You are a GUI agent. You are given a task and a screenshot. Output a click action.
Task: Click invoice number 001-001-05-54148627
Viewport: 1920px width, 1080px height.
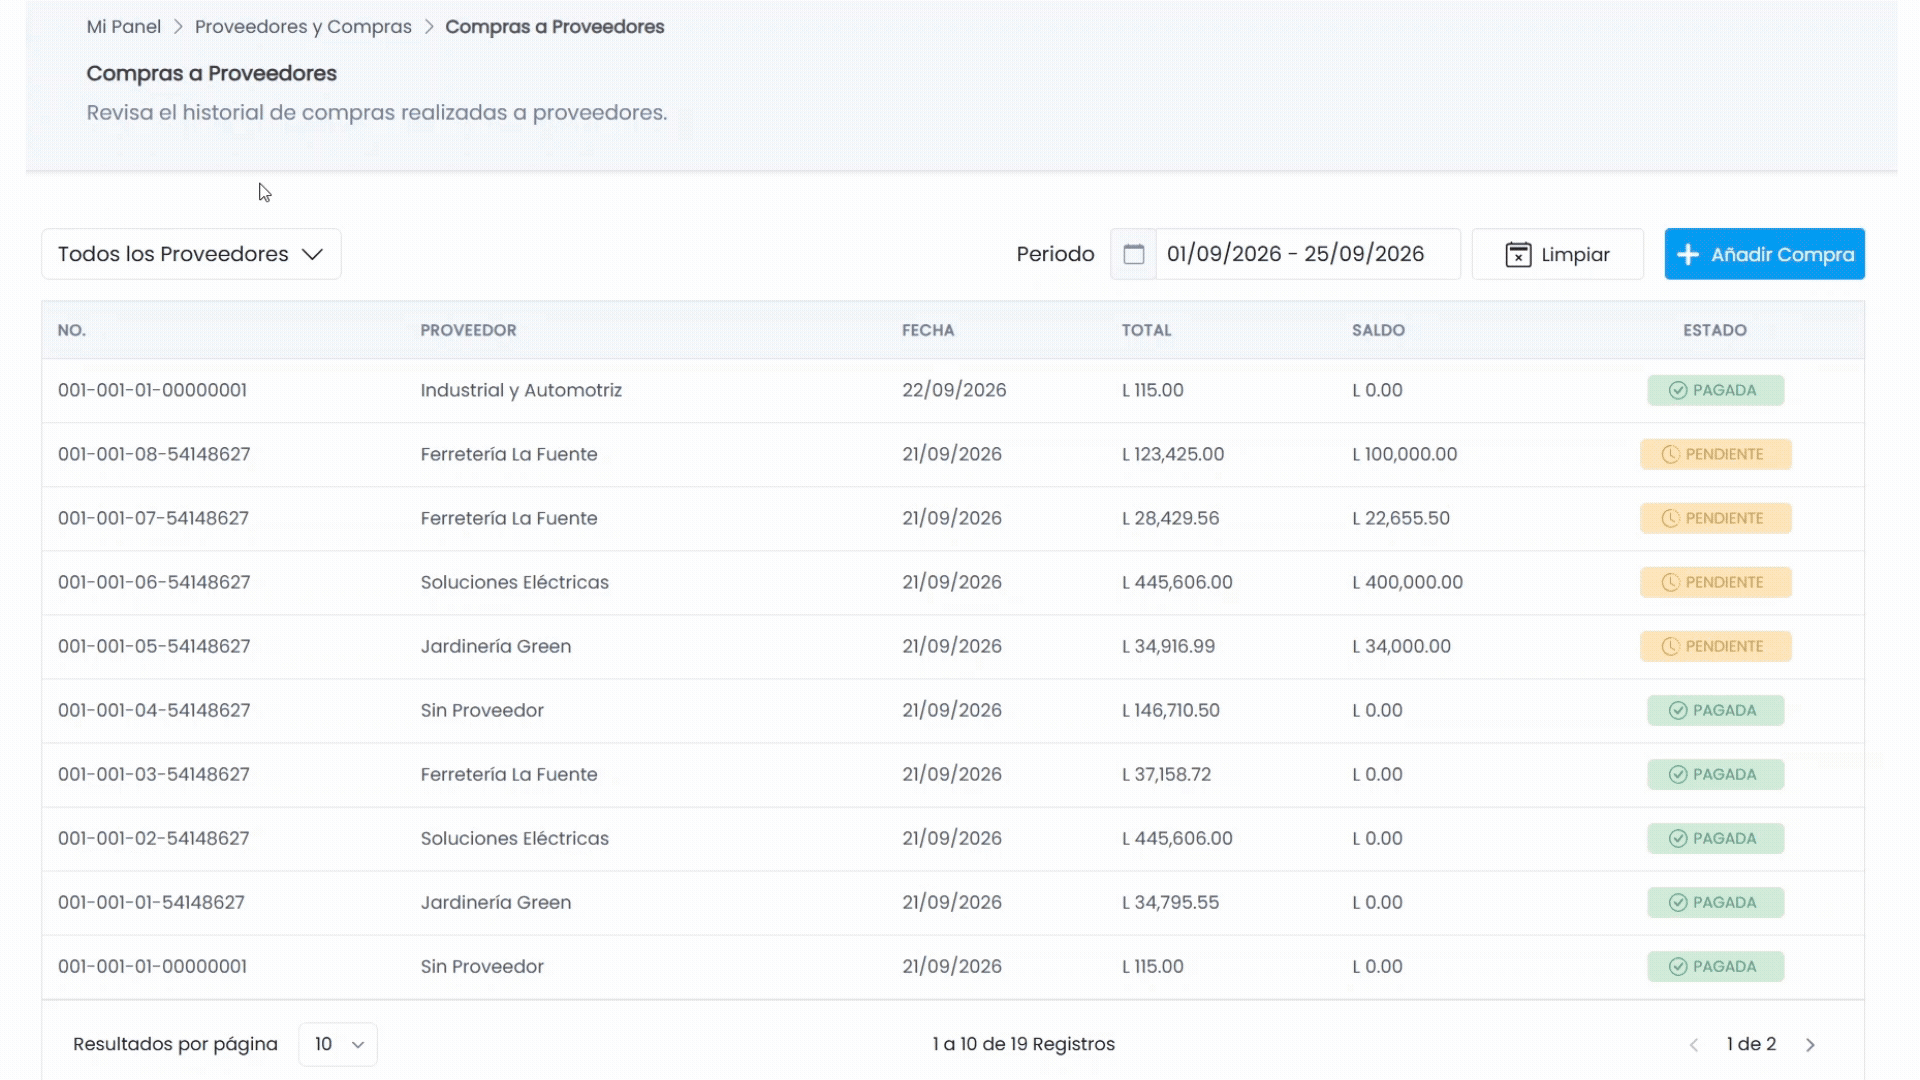[154, 646]
